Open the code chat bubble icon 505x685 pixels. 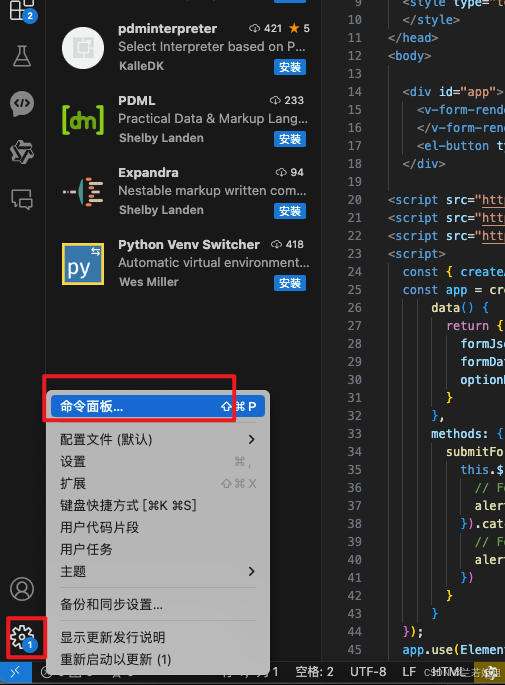click(22, 104)
